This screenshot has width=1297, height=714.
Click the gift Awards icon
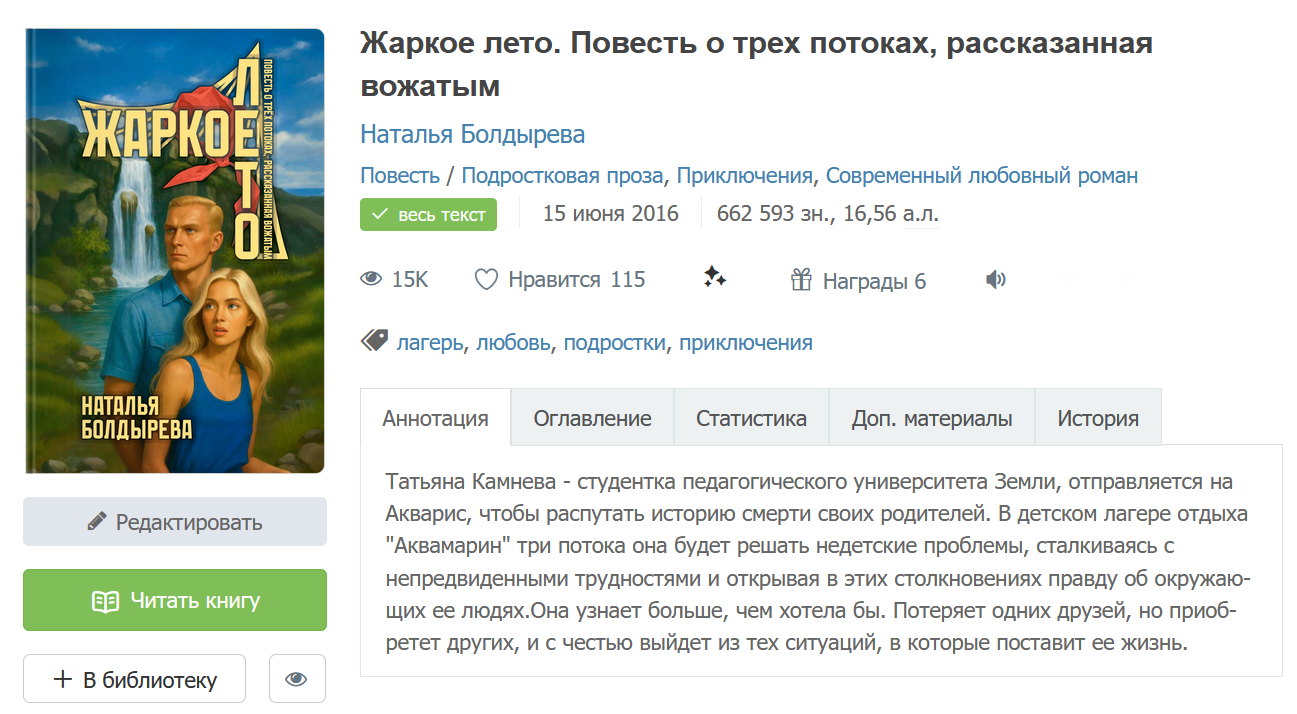tap(801, 280)
